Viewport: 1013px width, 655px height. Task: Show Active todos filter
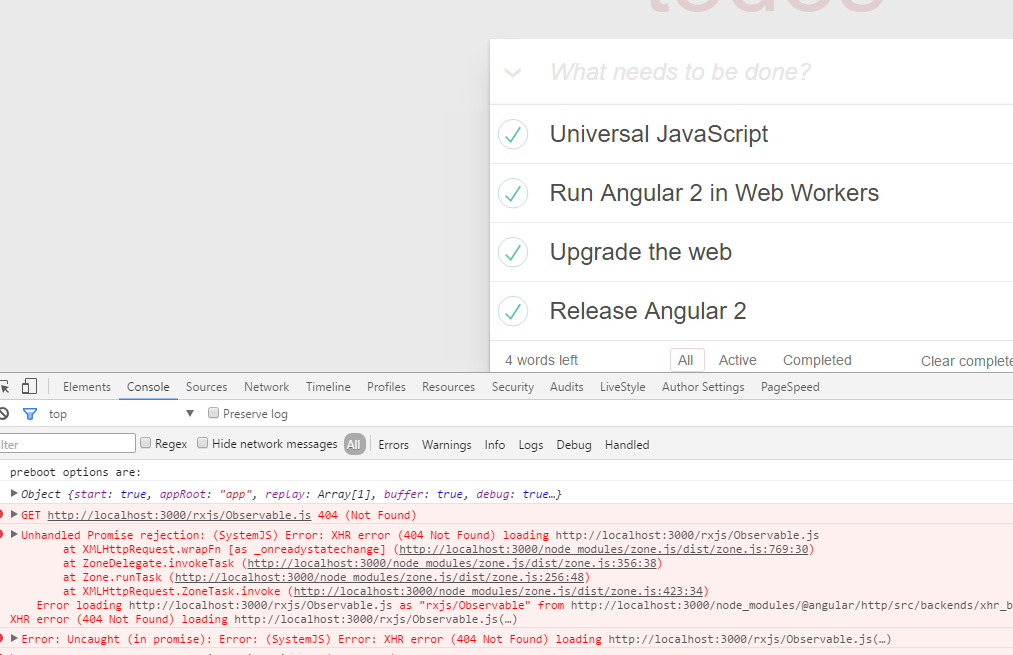point(737,360)
